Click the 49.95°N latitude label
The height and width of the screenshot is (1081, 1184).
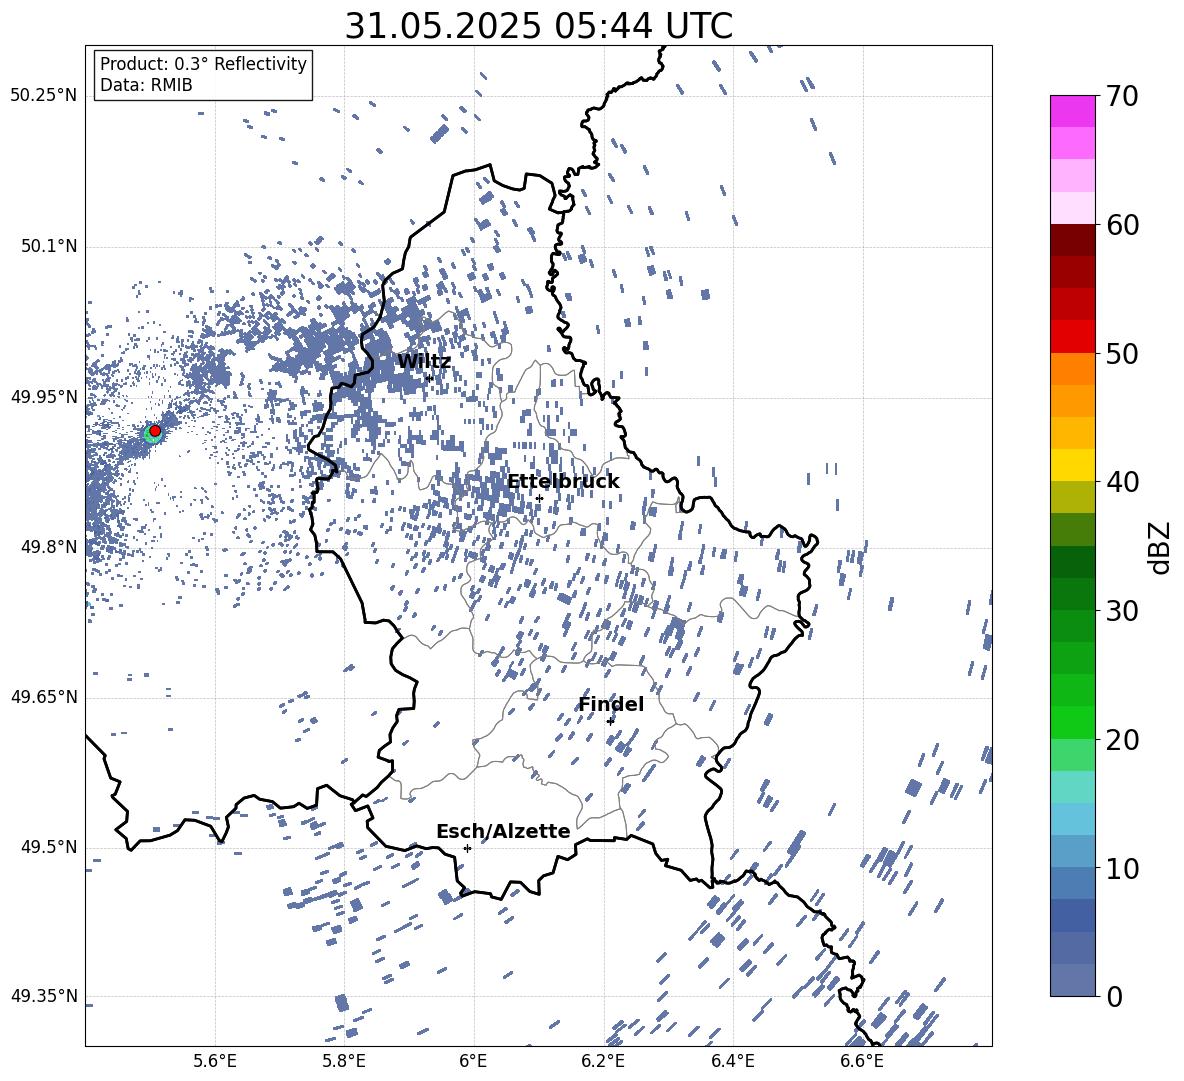tap(44, 397)
